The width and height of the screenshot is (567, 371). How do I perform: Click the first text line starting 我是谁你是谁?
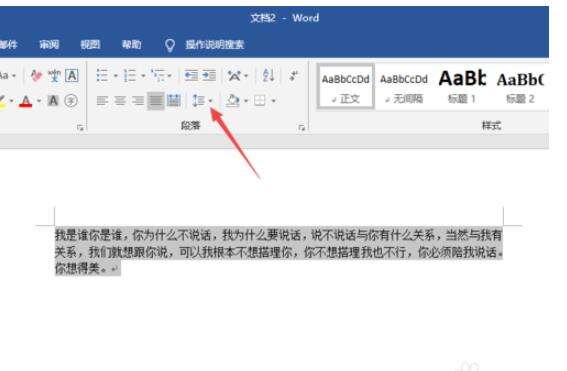(x=278, y=235)
